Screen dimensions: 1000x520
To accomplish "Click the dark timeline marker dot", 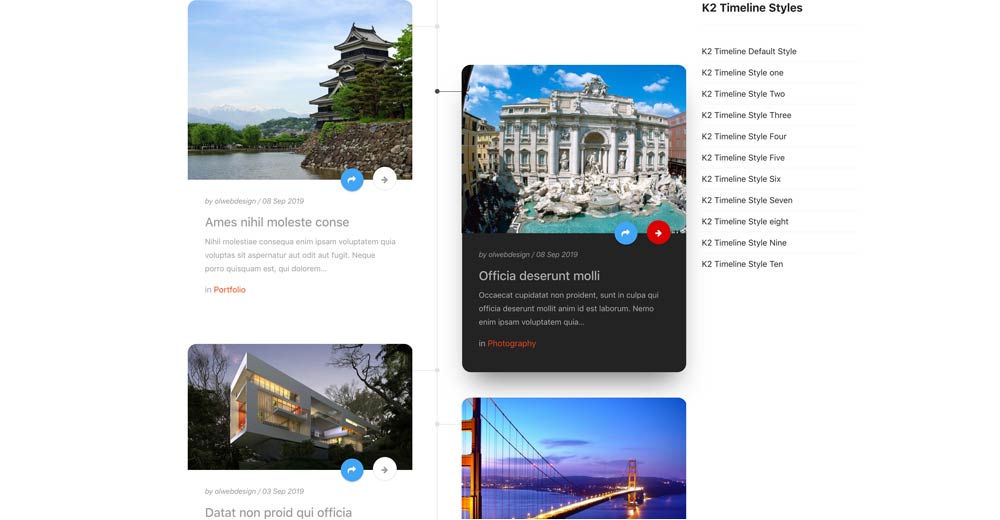I will [x=437, y=91].
